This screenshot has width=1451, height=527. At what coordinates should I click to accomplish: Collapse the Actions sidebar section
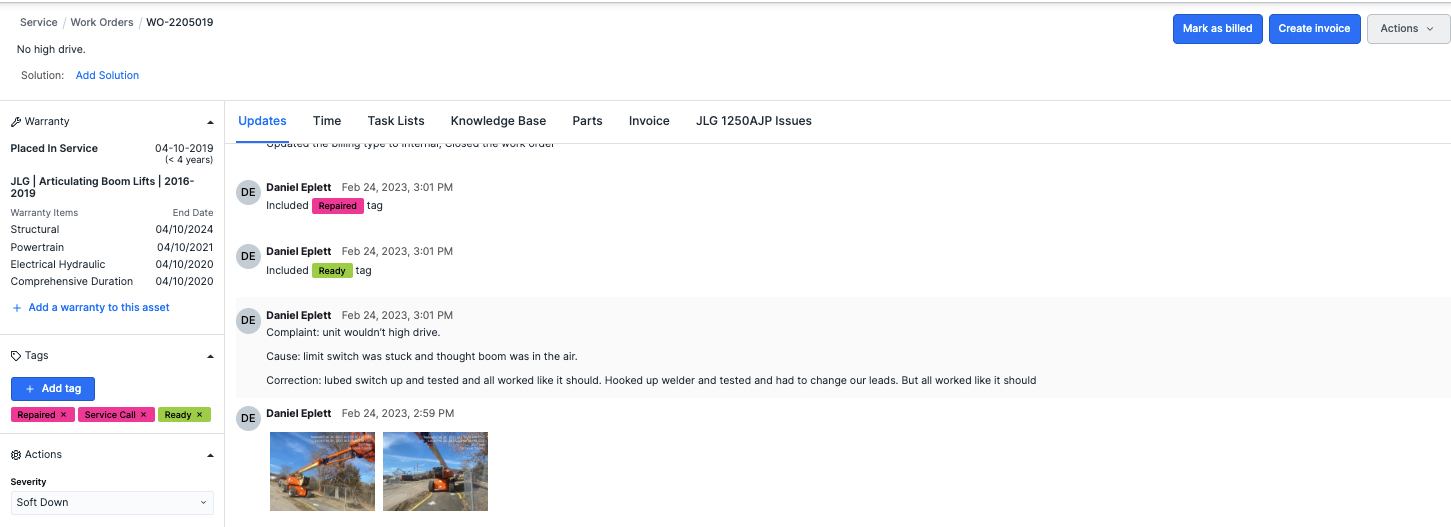click(210, 455)
